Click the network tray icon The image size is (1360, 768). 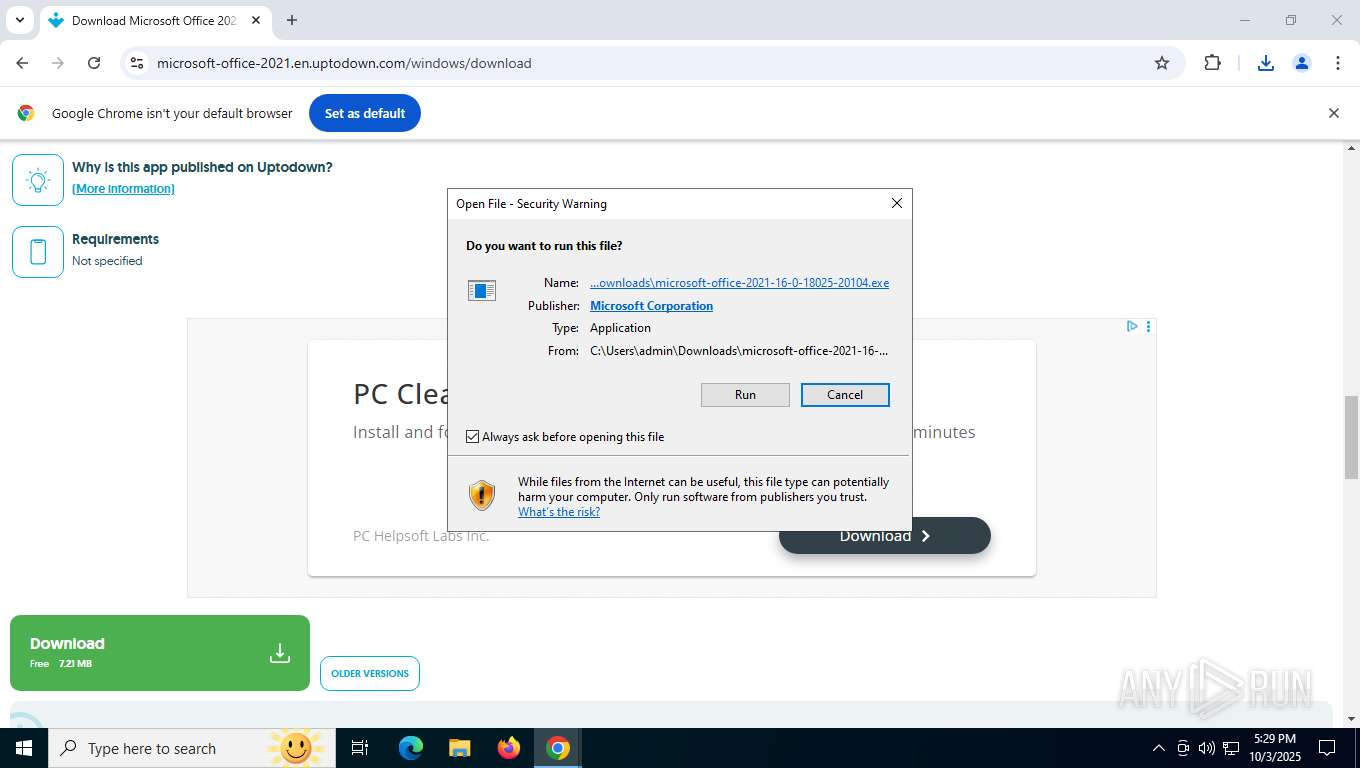pyautogui.click(x=1231, y=748)
